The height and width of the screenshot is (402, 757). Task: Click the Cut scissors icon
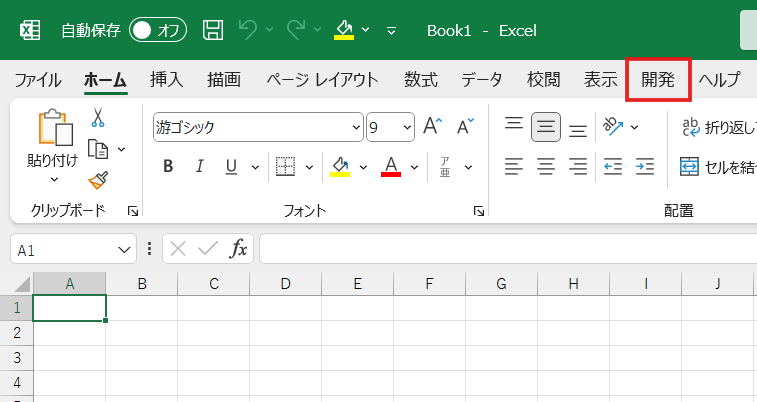coord(98,118)
